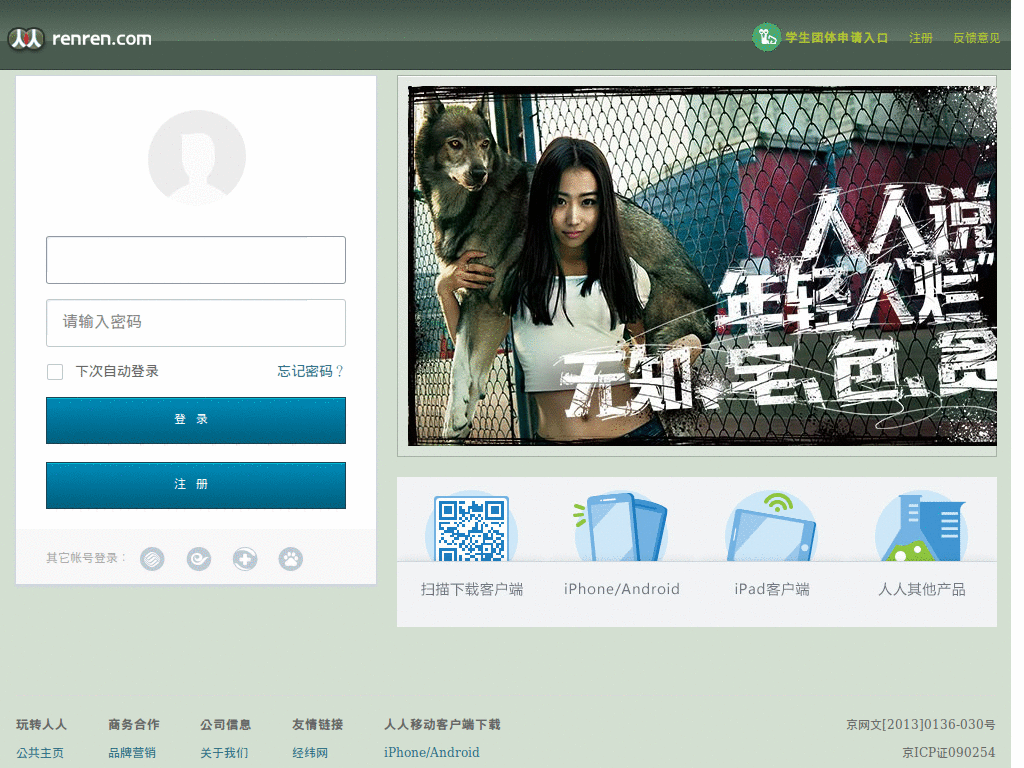The height and width of the screenshot is (768, 1024).
Task: Open the student group application icon
Action: pyautogui.click(x=766, y=37)
